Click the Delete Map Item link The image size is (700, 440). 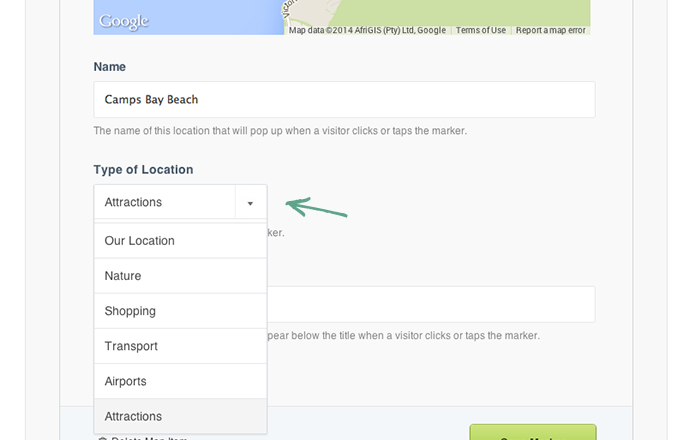coord(148,438)
